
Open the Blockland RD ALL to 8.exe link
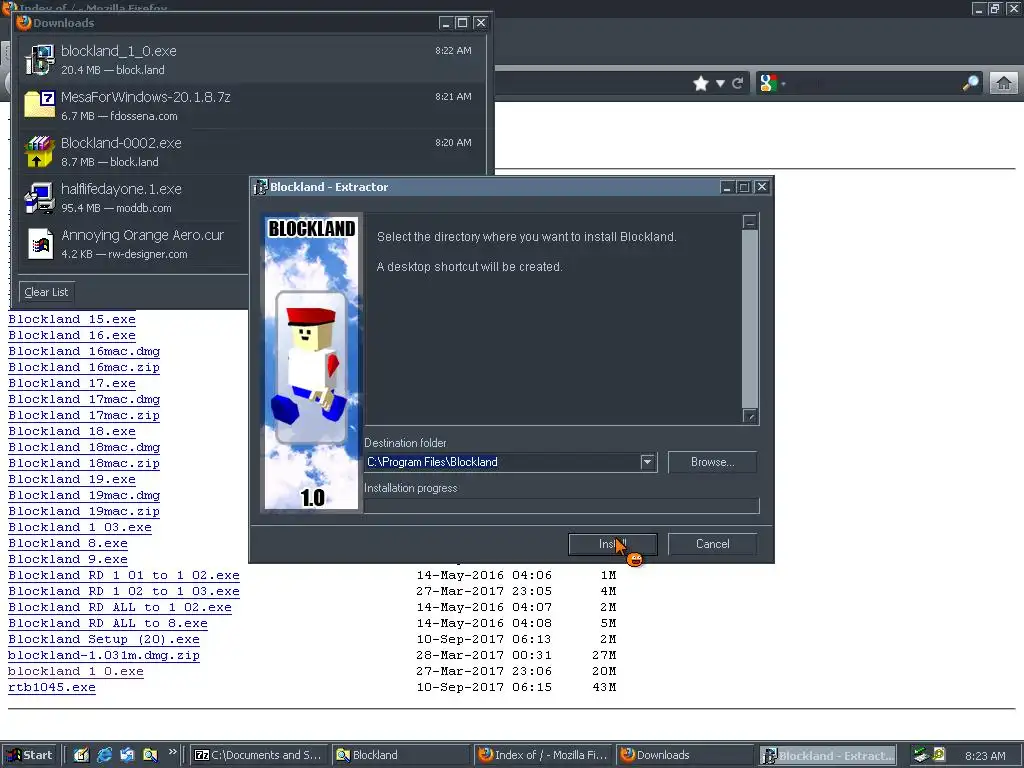[108, 623]
